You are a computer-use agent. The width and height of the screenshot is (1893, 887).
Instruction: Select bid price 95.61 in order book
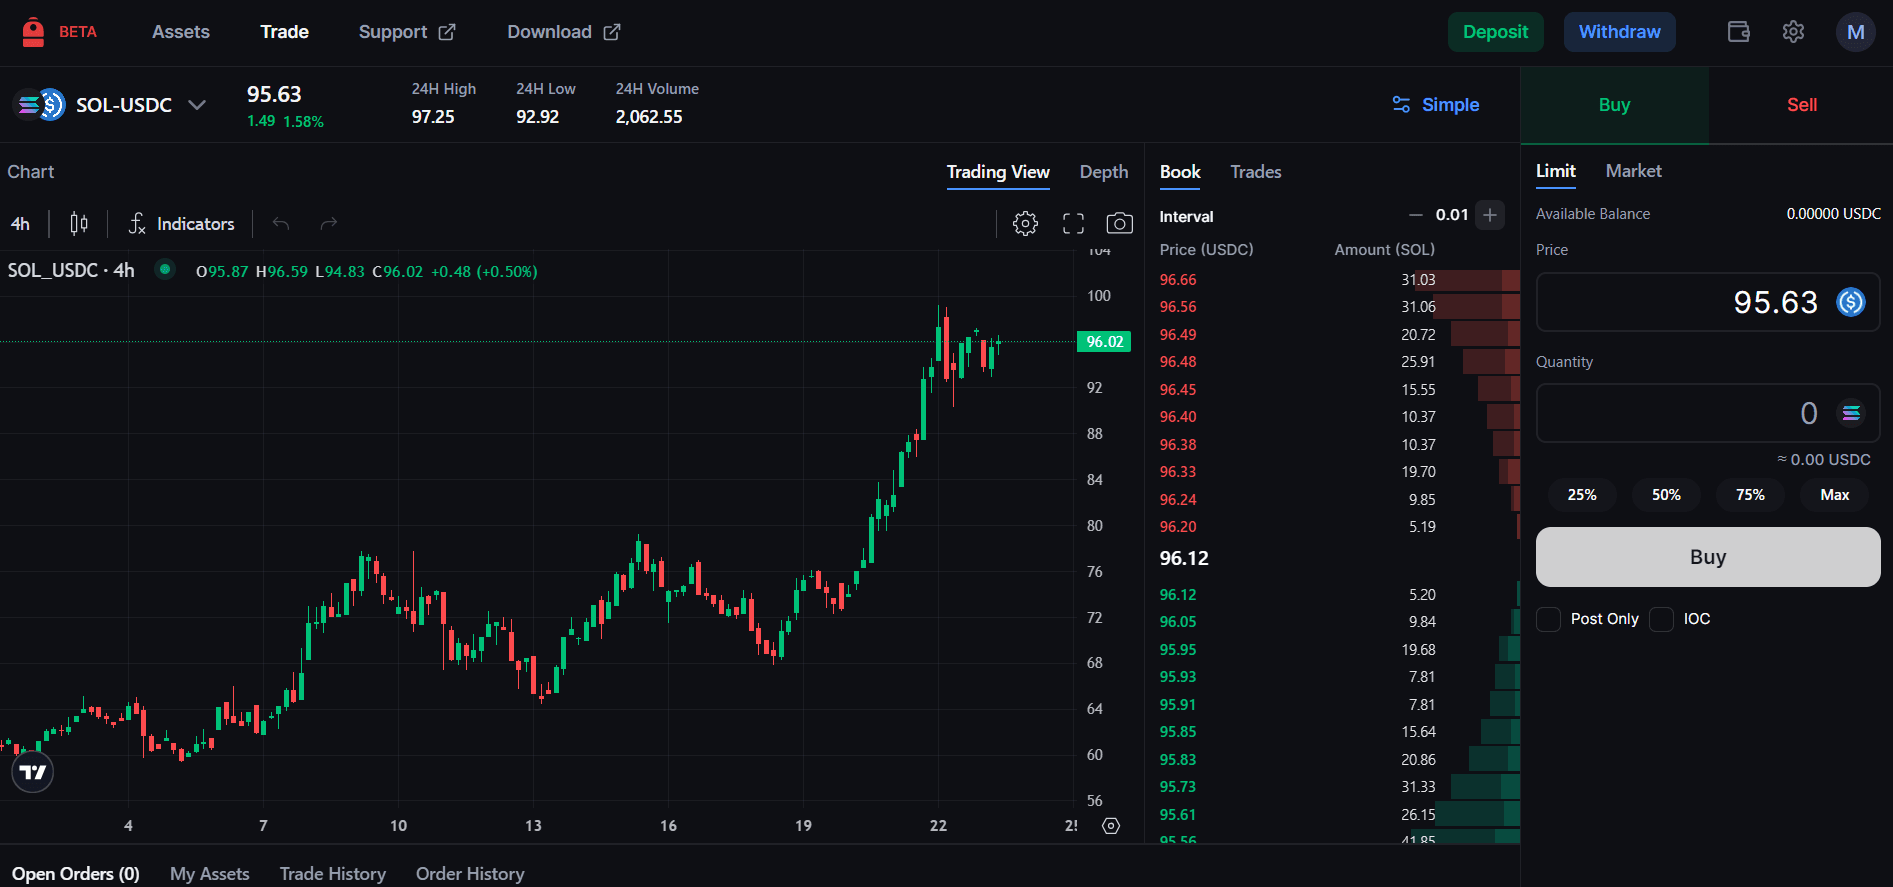pyautogui.click(x=1178, y=815)
